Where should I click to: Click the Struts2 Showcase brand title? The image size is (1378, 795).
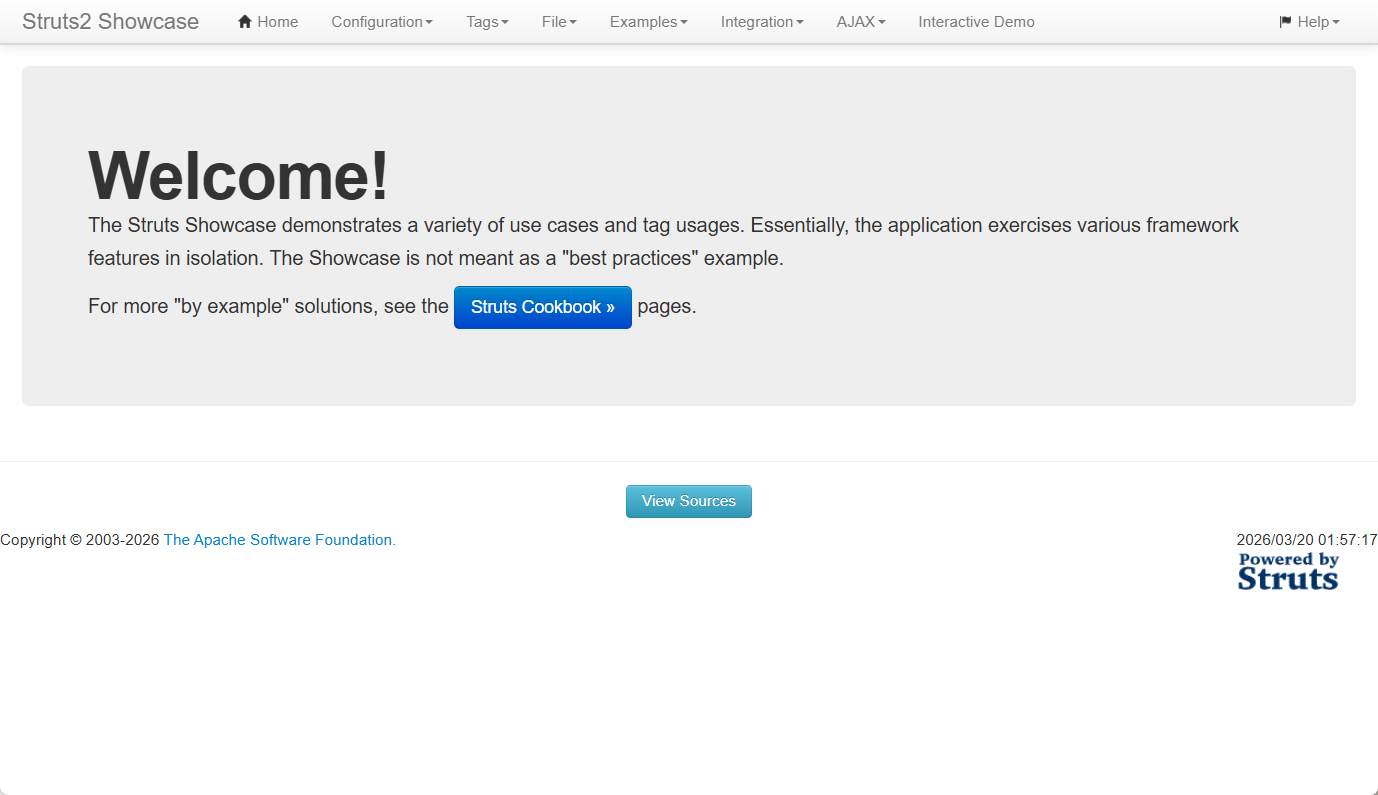(110, 22)
